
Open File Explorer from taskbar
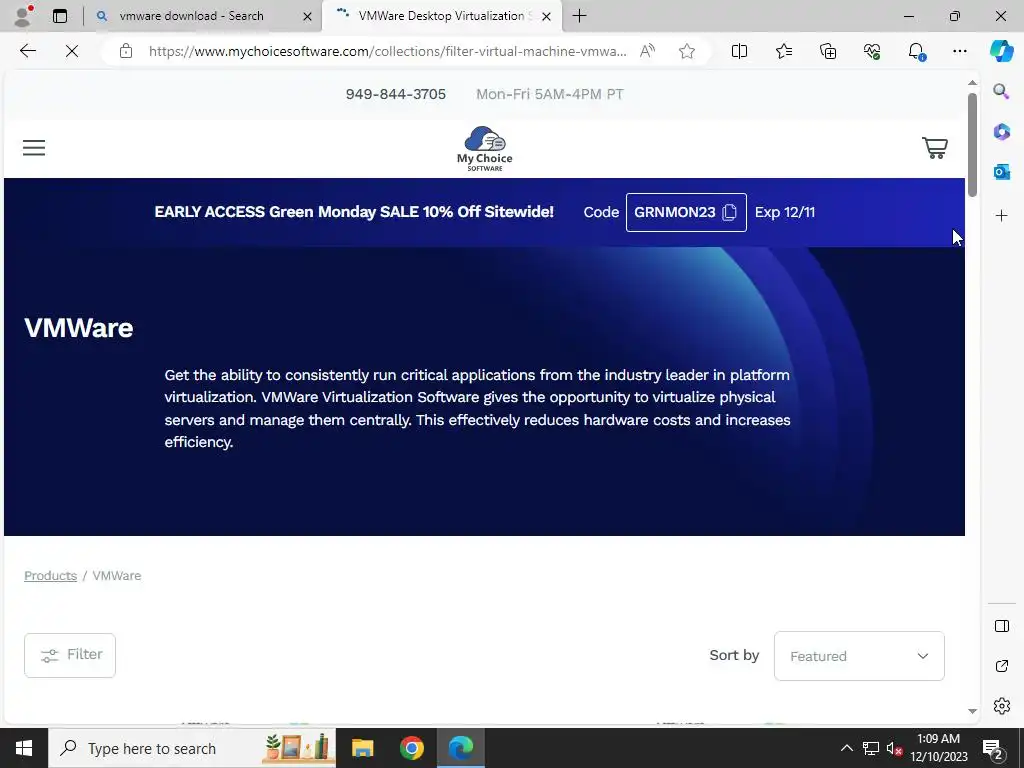(x=362, y=748)
